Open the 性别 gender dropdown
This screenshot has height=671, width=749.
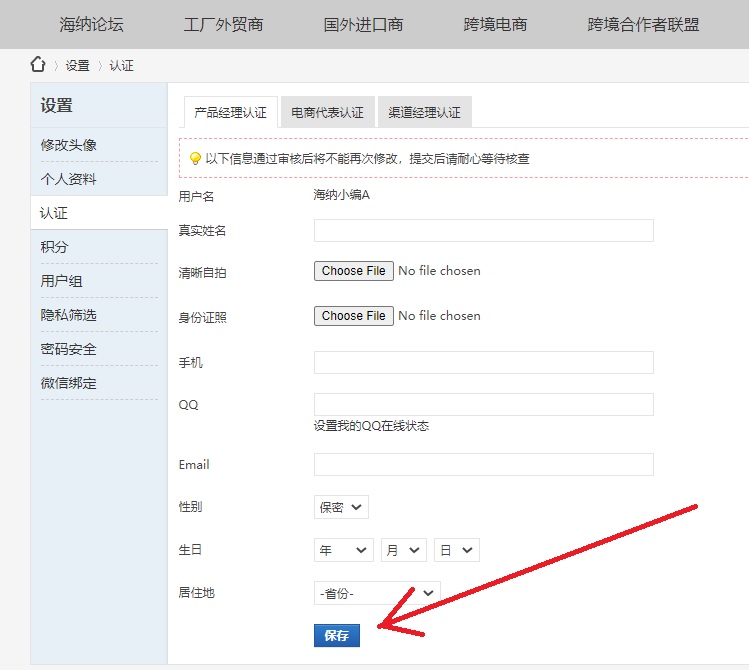(x=341, y=507)
